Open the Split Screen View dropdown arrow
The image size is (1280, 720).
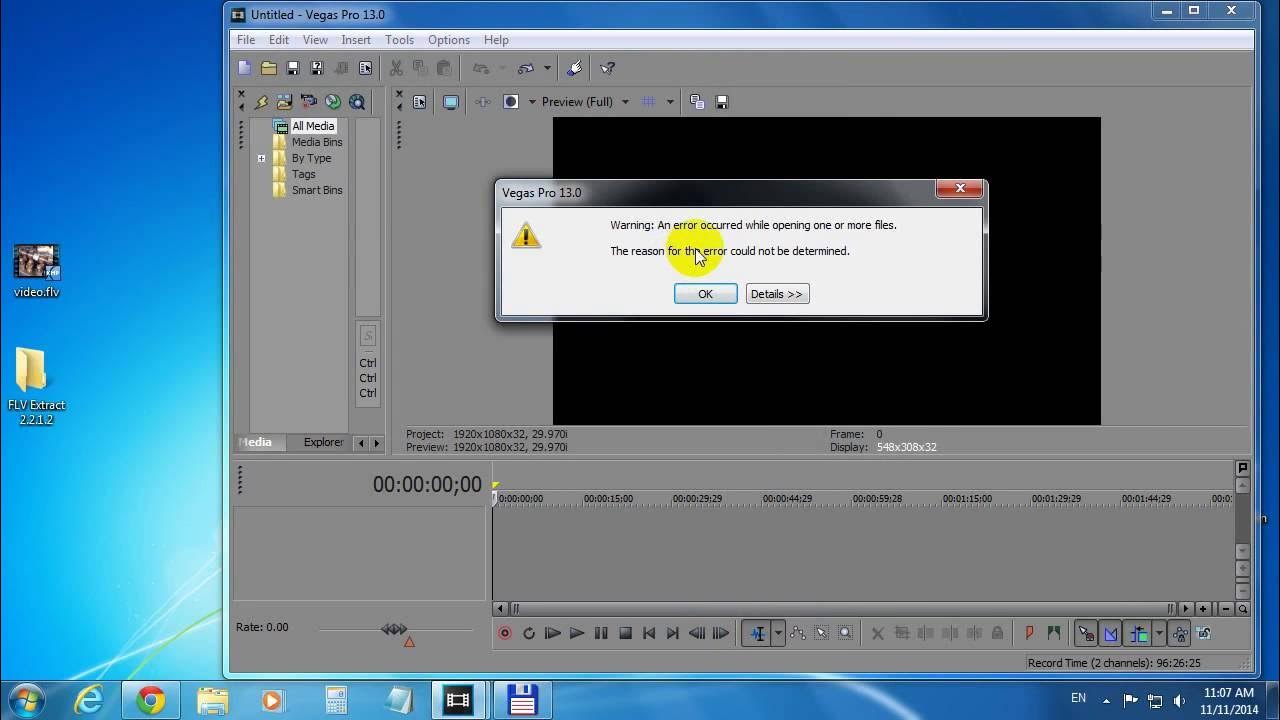coord(532,102)
